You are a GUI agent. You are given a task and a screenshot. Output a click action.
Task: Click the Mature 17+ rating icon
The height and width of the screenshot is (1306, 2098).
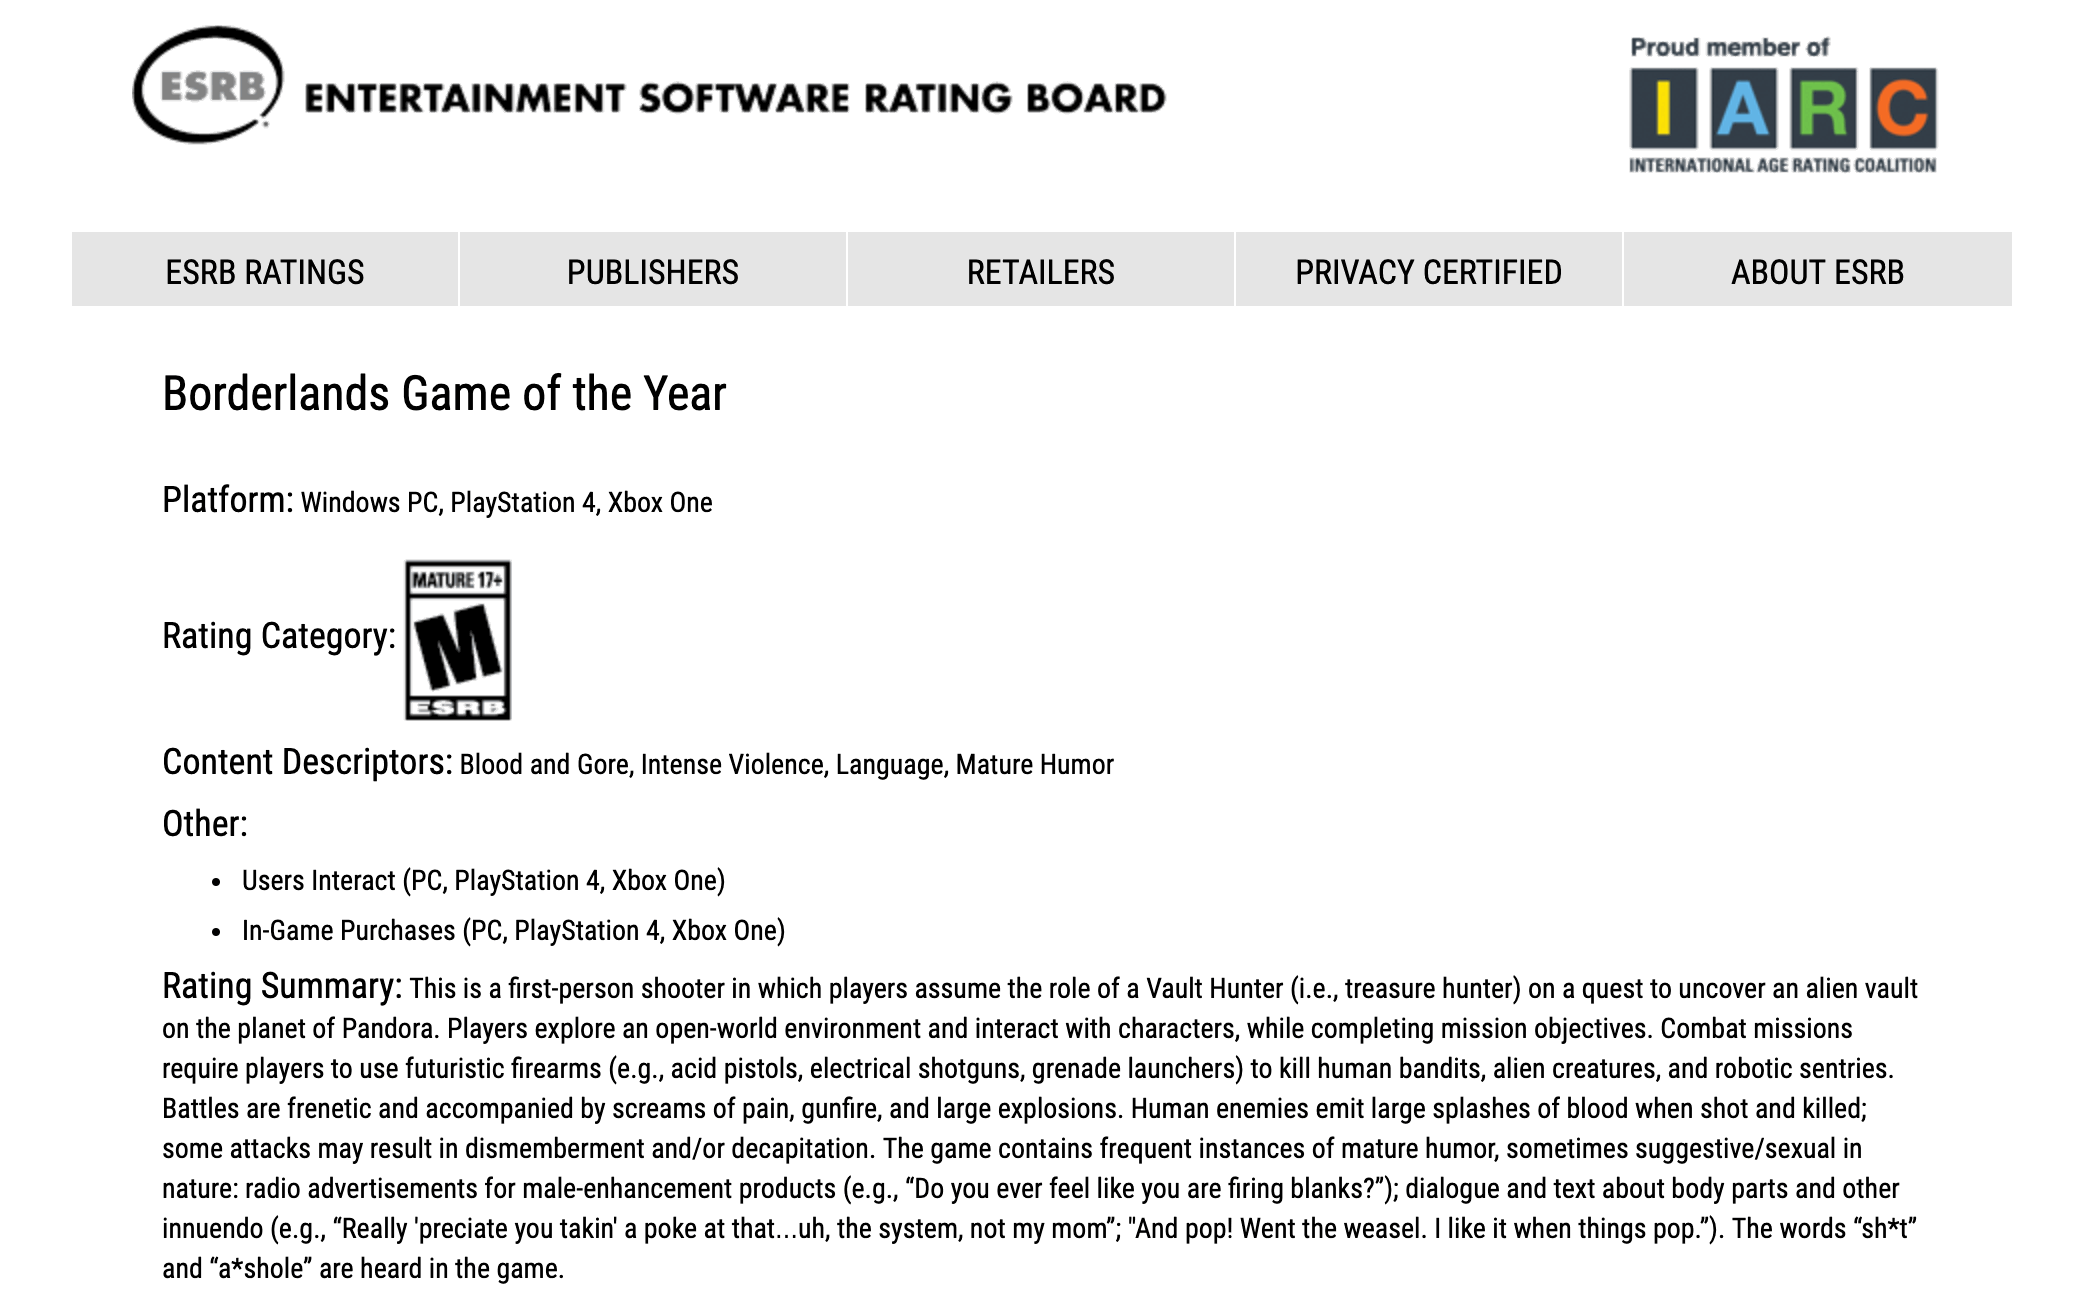[x=458, y=640]
